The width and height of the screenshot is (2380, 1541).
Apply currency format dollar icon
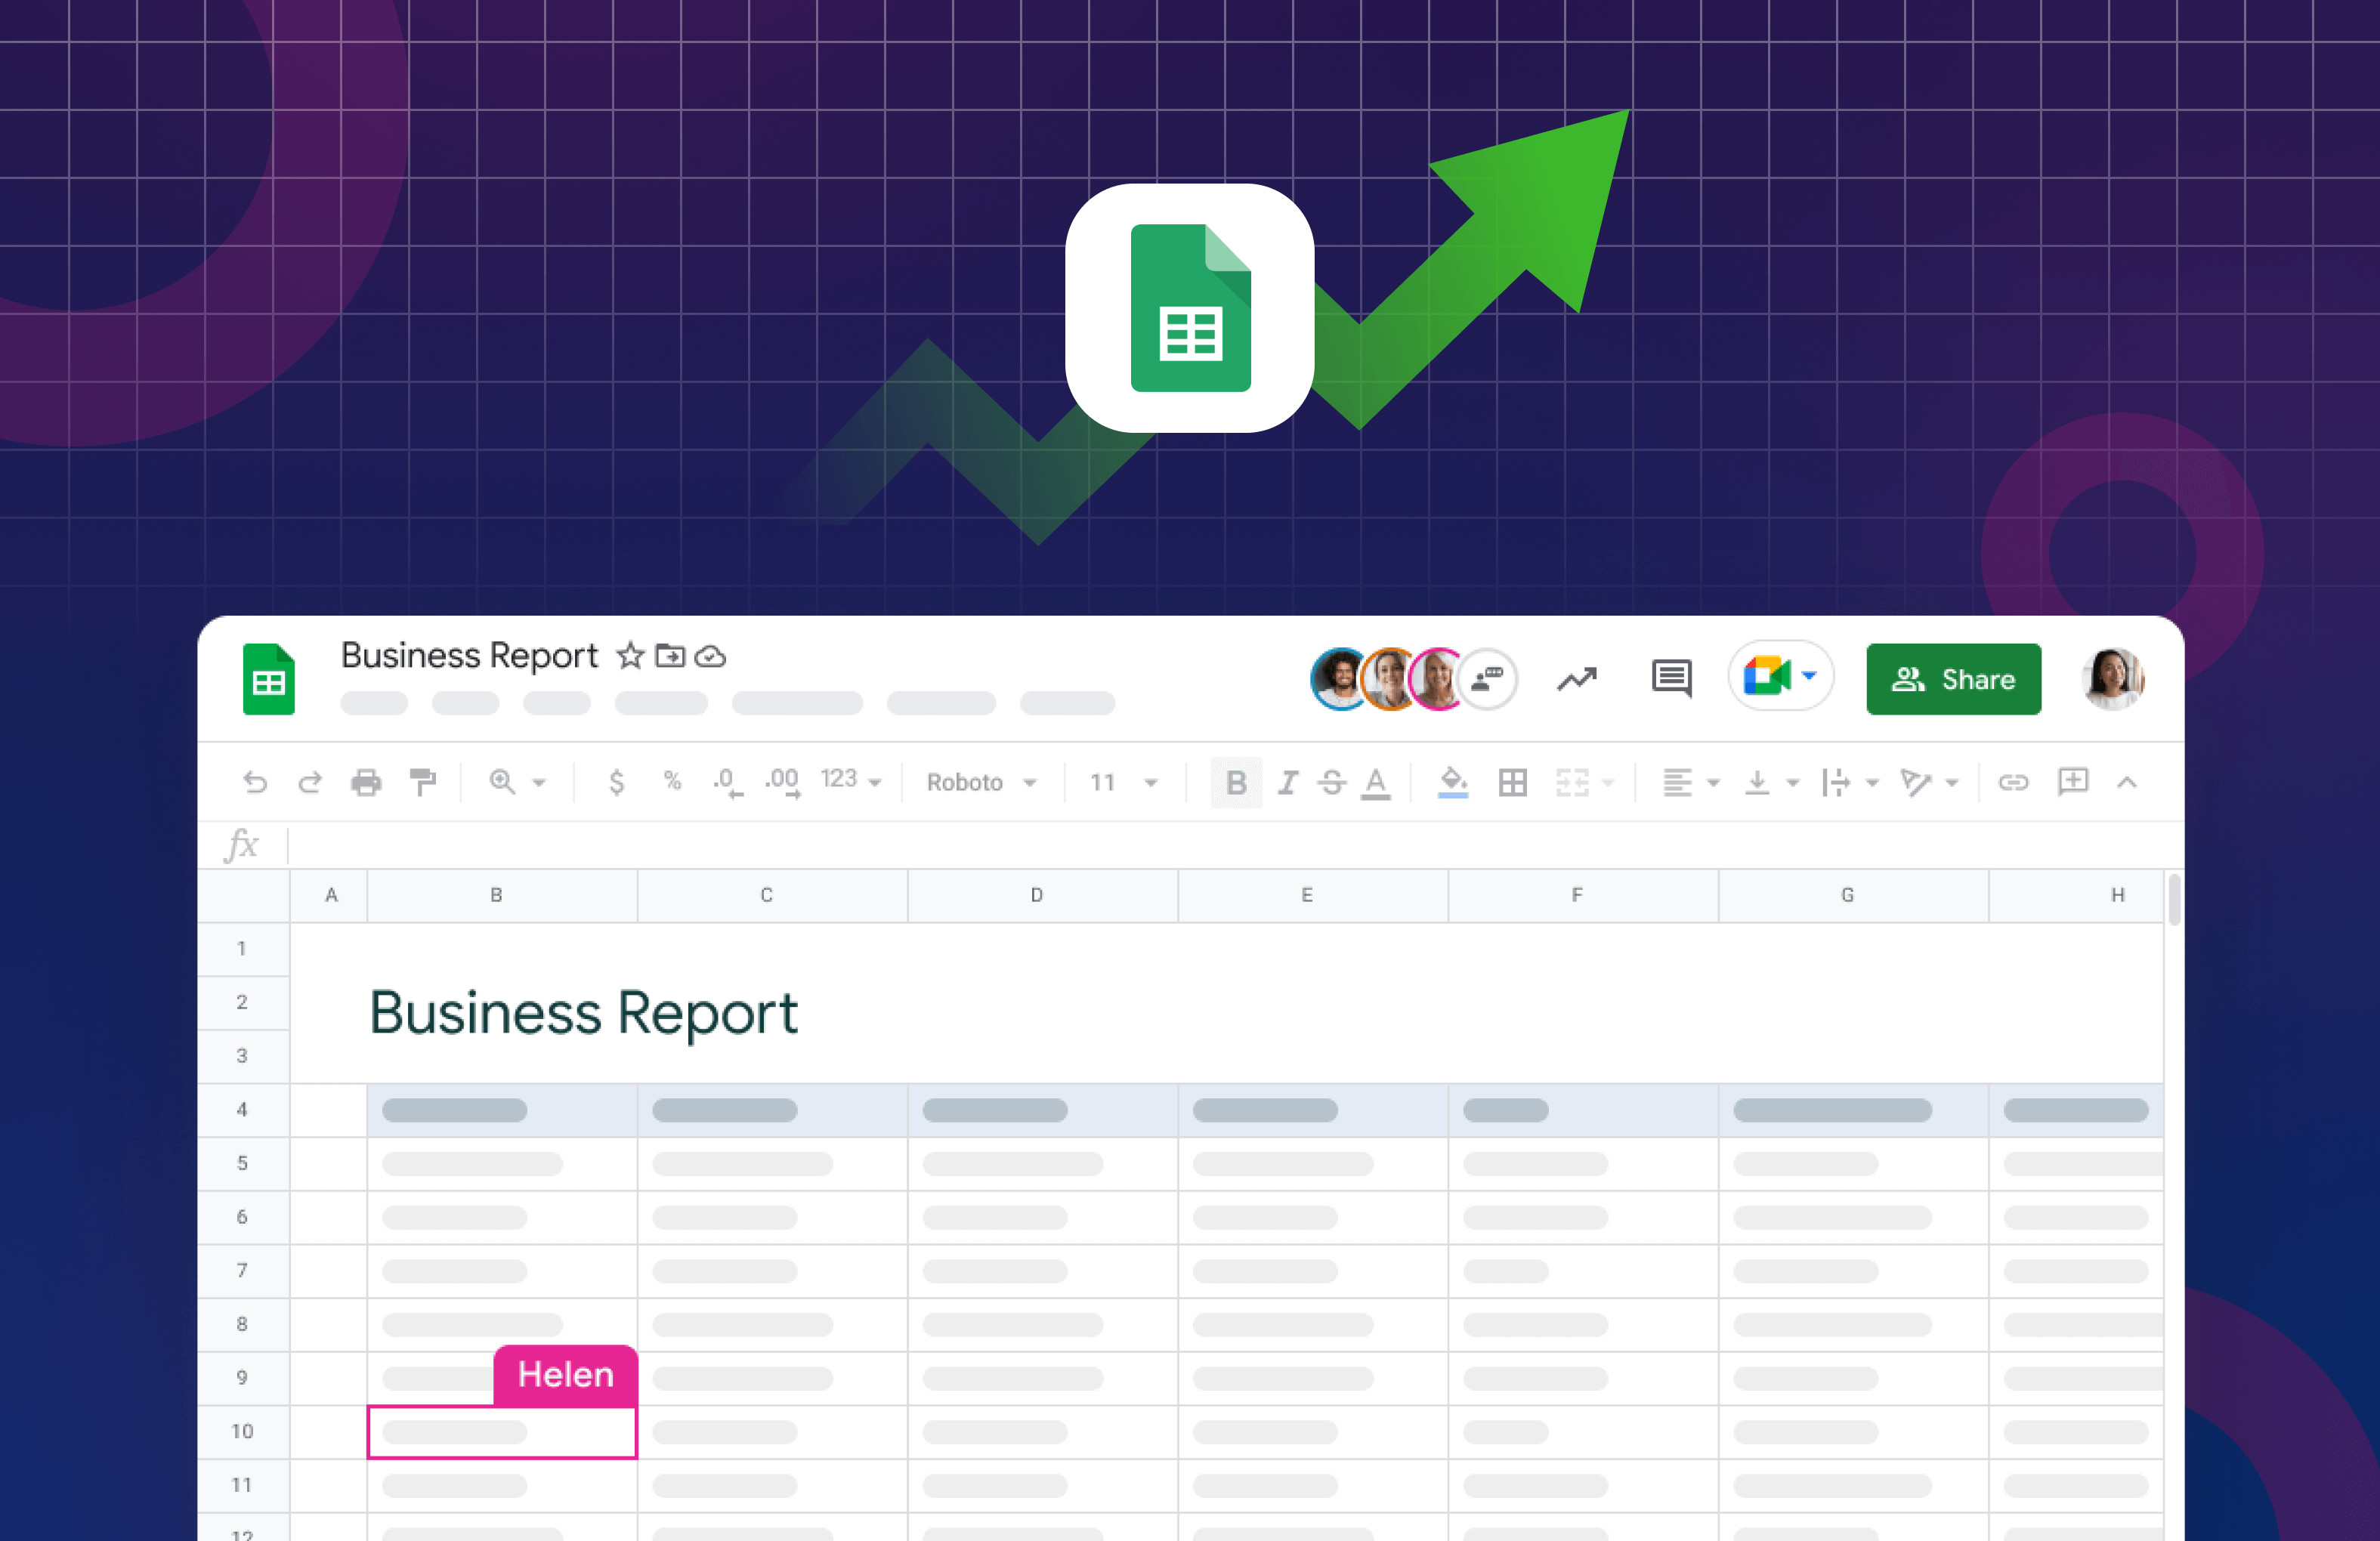coord(617,782)
